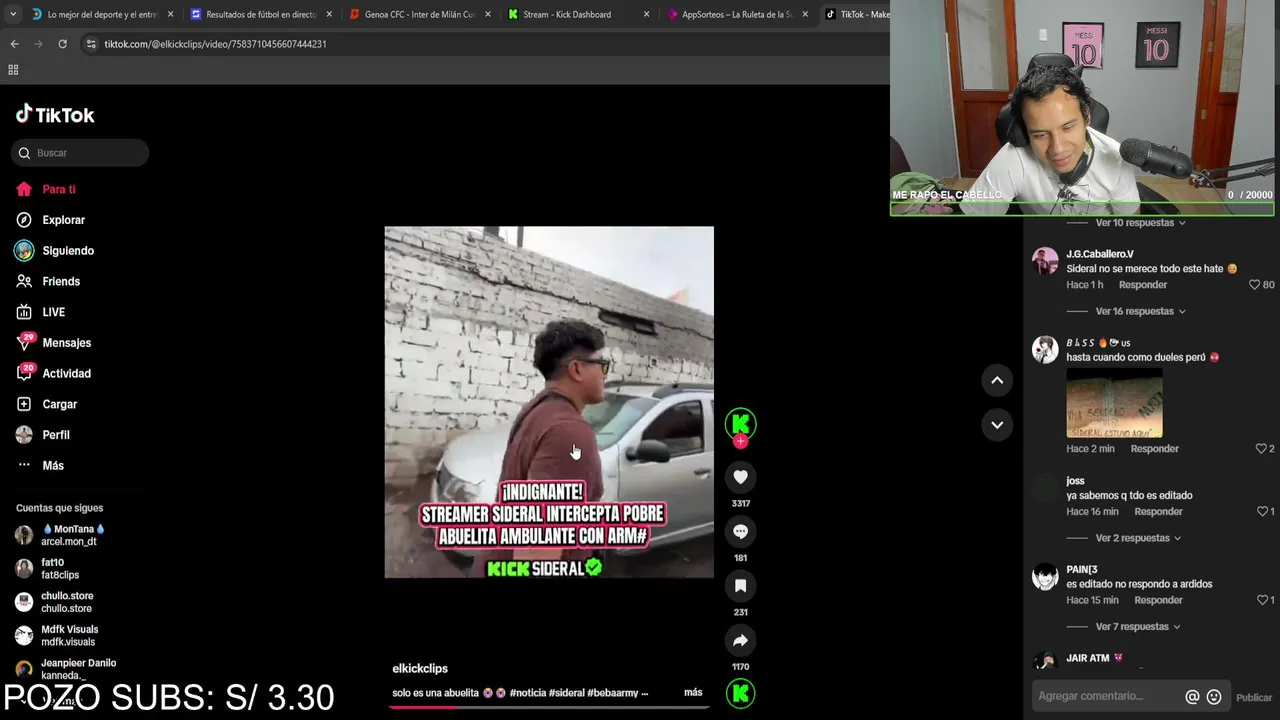Reload the browser page
Image resolution: width=1280 pixels, height=720 pixels.
pos(62,44)
